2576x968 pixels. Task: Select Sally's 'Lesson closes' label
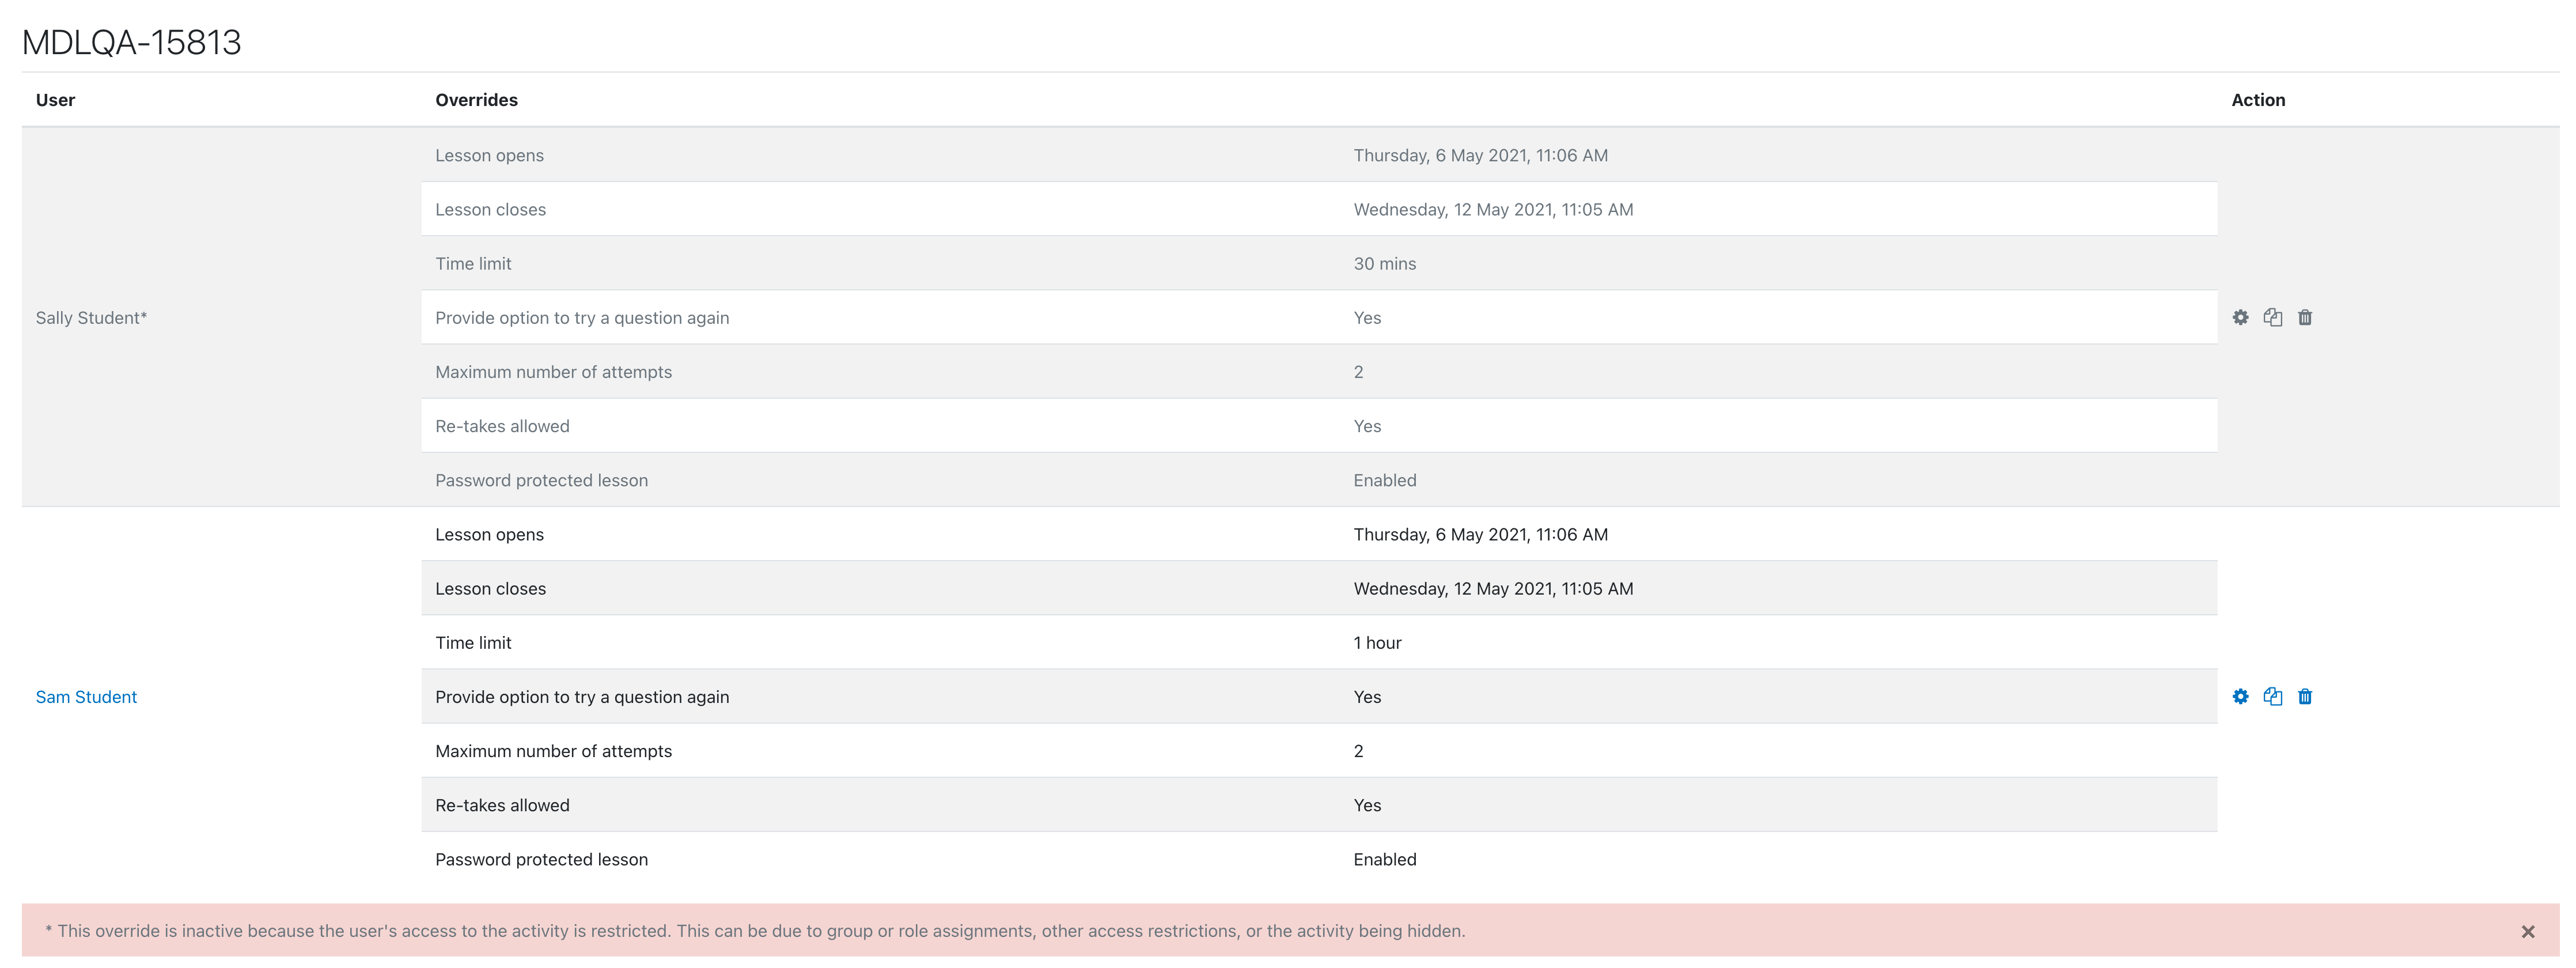pyautogui.click(x=490, y=209)
